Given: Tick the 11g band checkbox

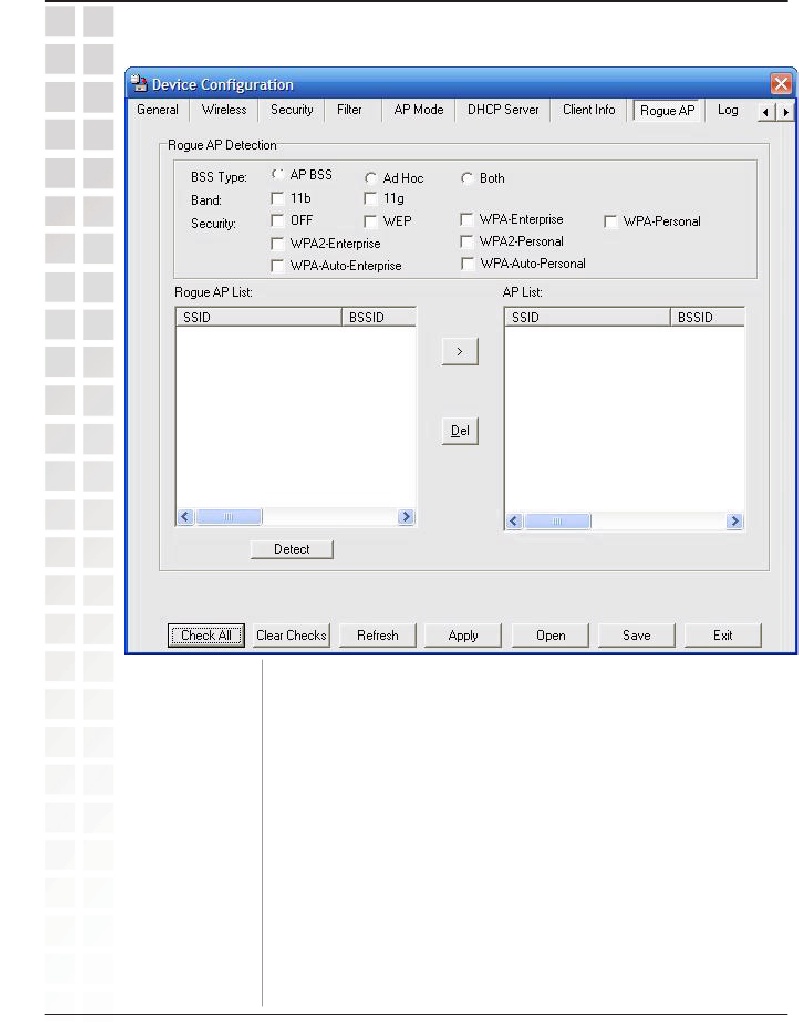Looking at the screenshot, I should [x=371, y=199].
